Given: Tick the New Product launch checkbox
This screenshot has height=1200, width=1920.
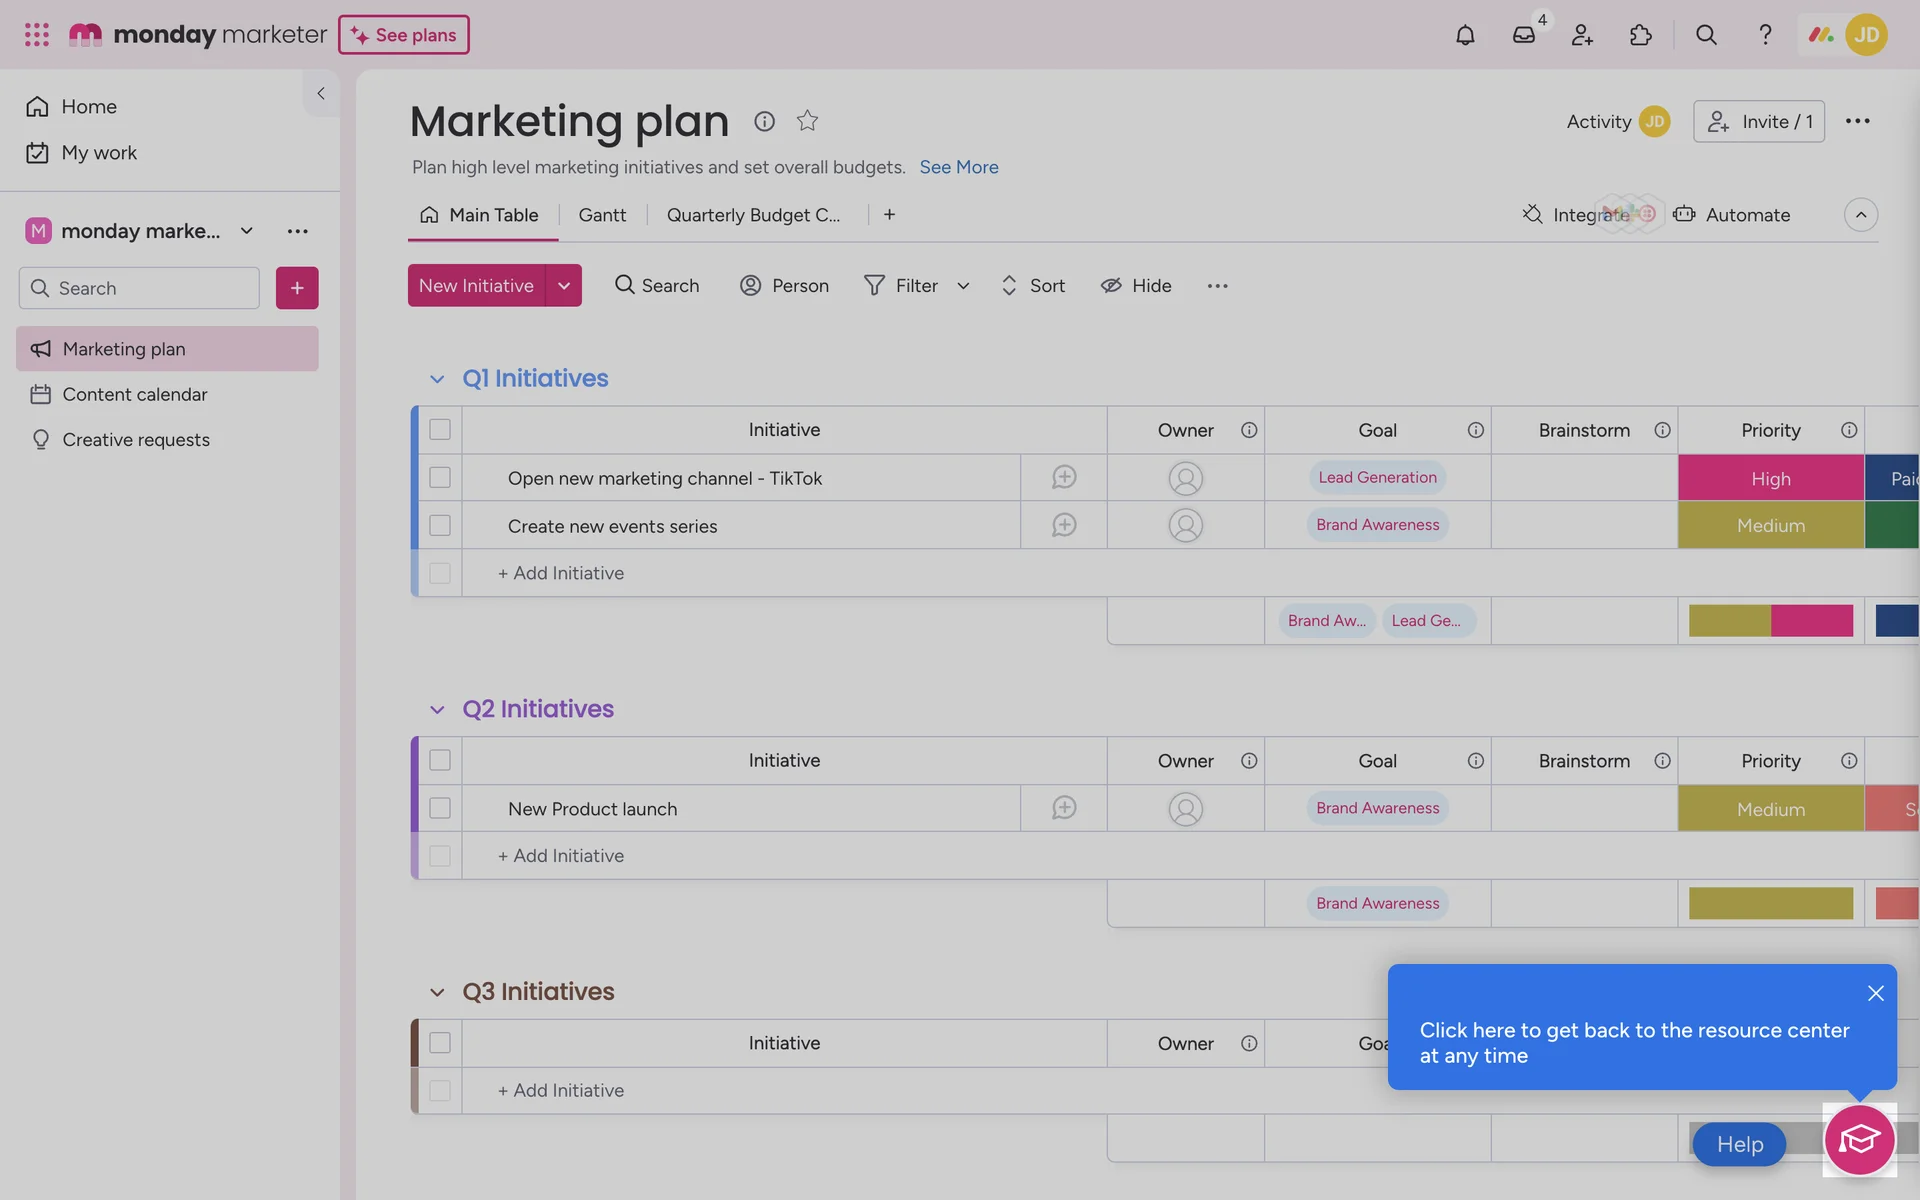Looking at the screenshot, I should (440, 808).
